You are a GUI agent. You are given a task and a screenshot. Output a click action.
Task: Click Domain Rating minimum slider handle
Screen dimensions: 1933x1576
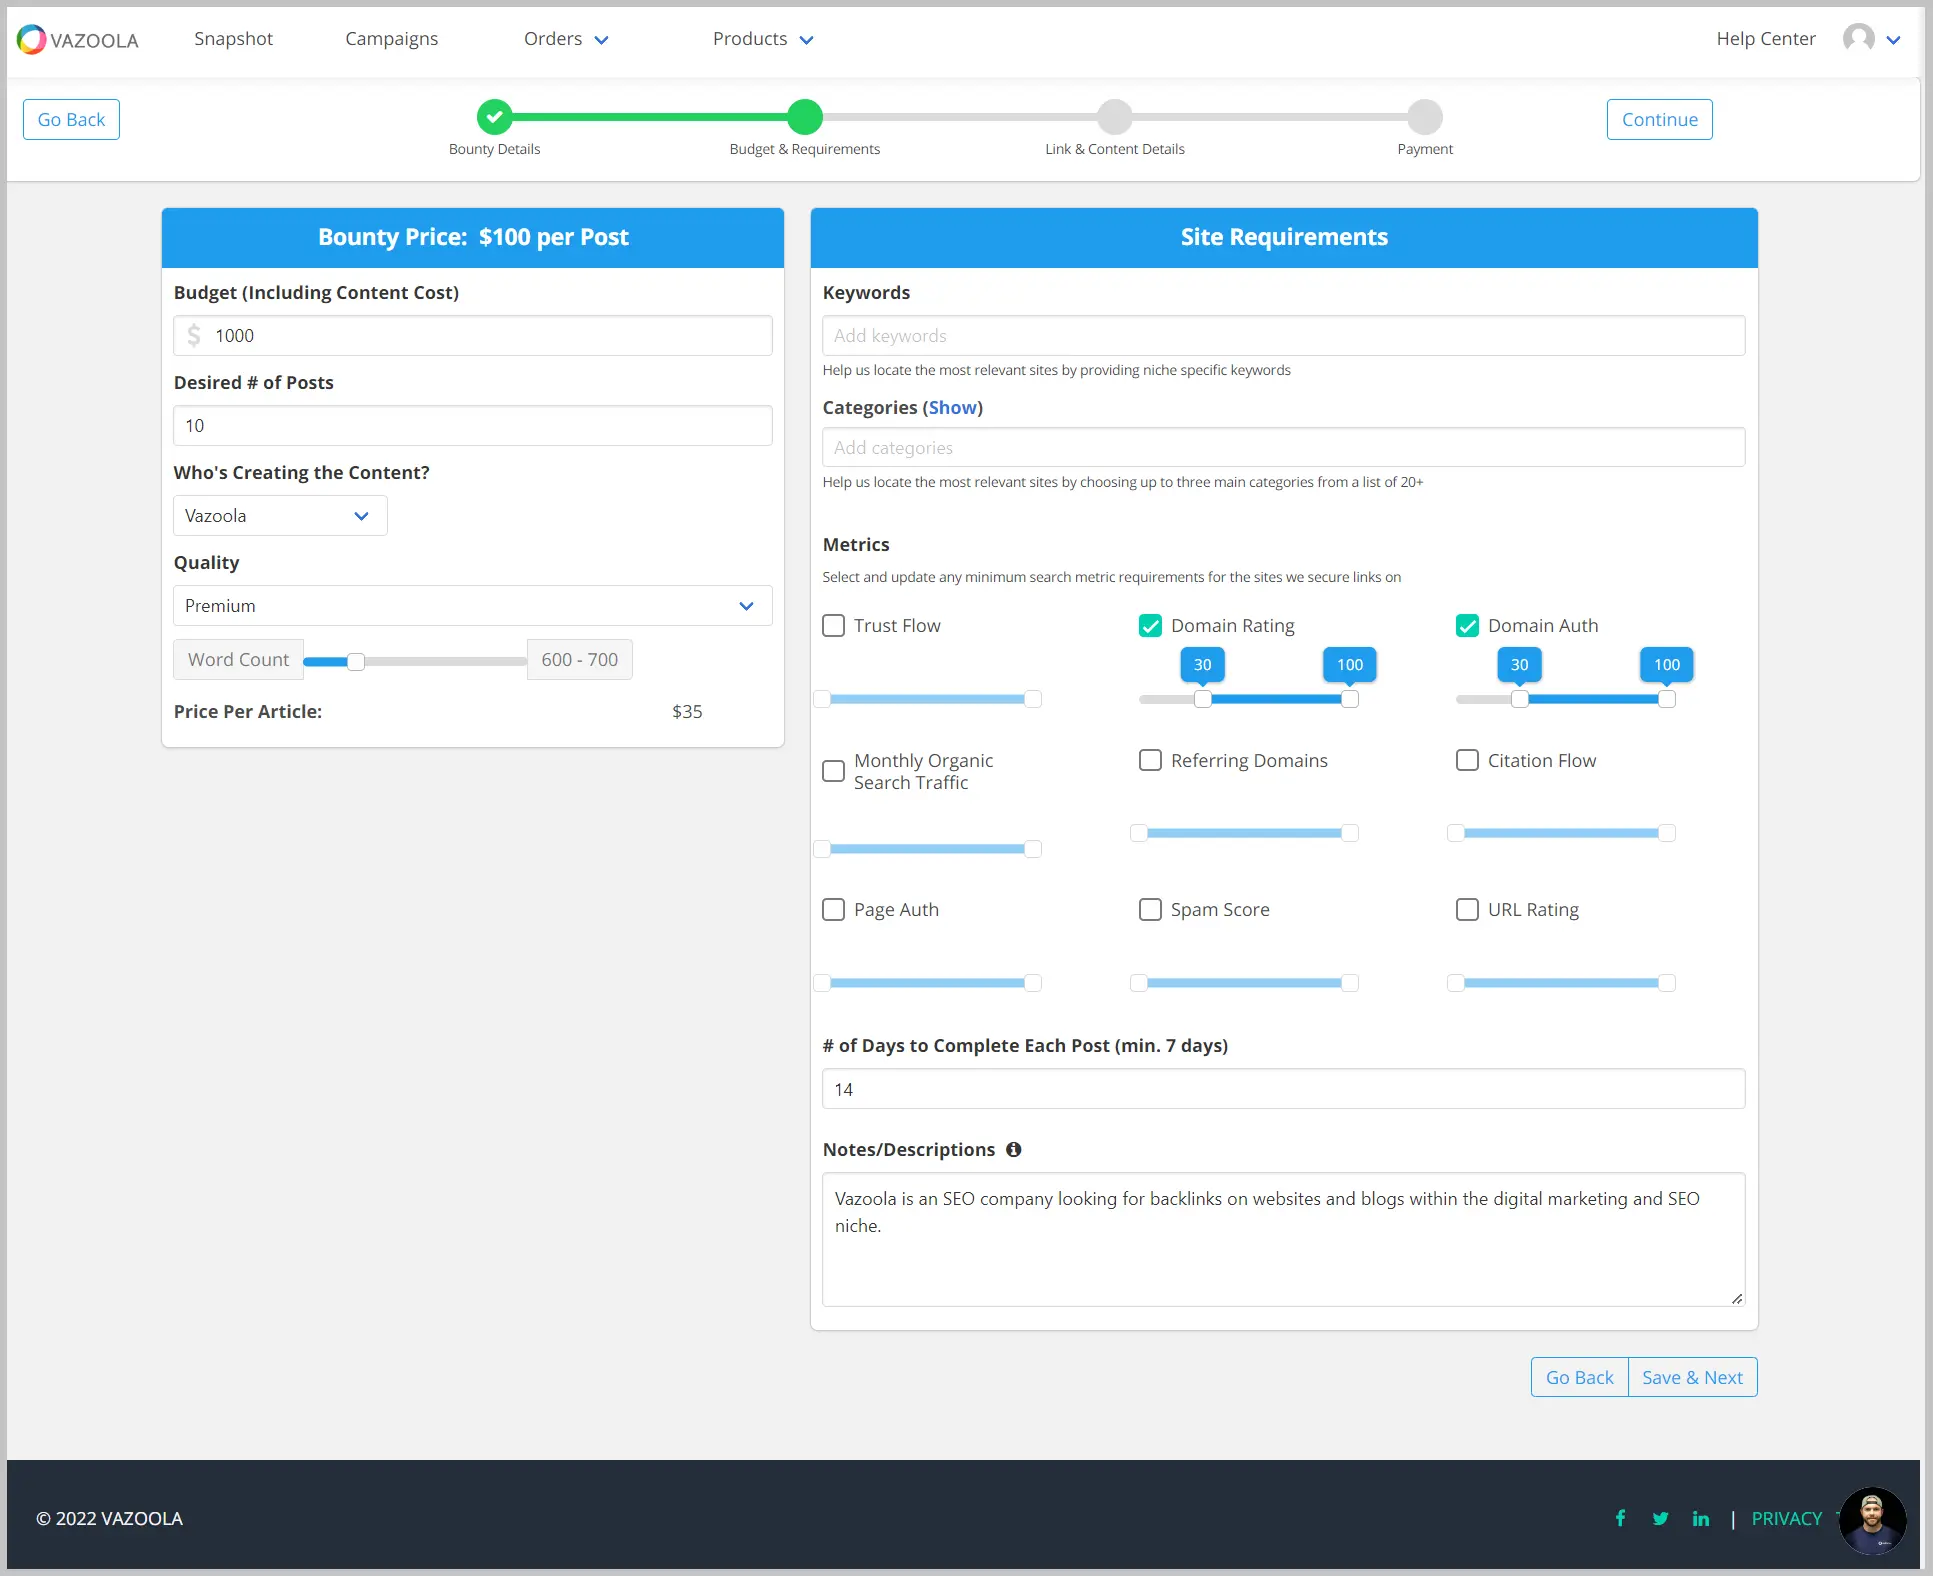click(1203, 699)
